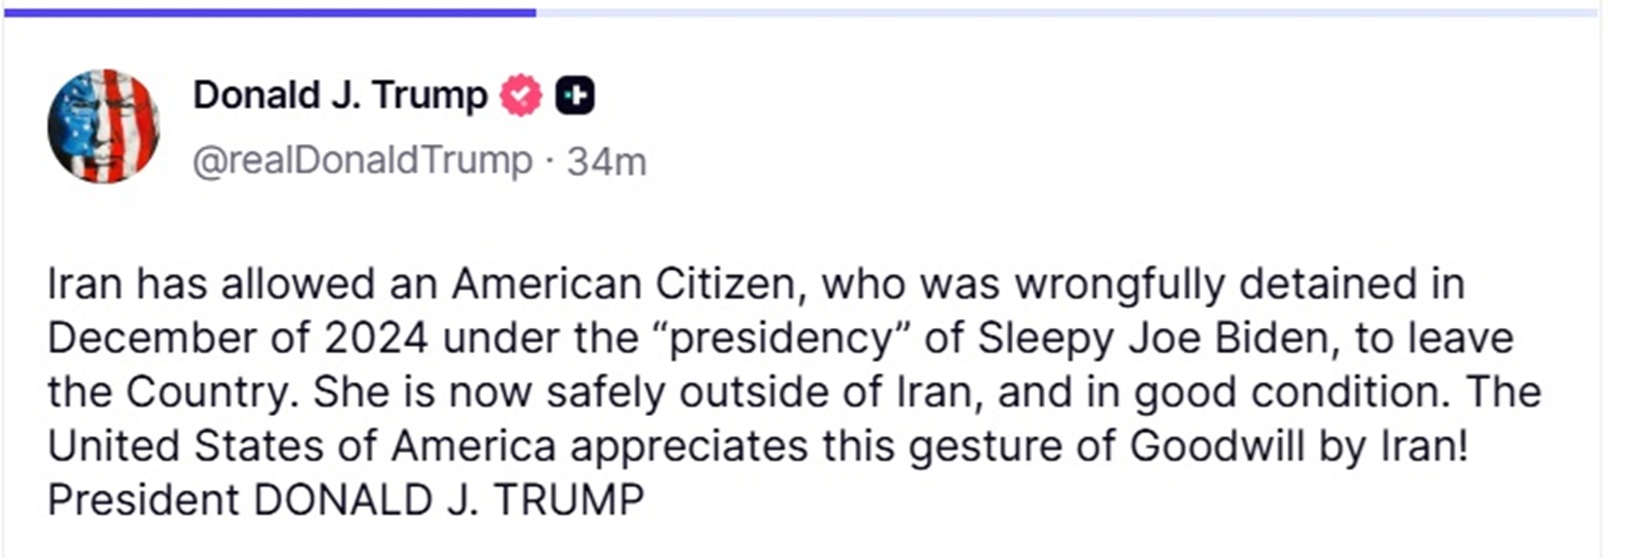The height and width of the screenshot is (558, 1630).
Task: Open the flag-painted profile avatar
Action: coord(103,126)
